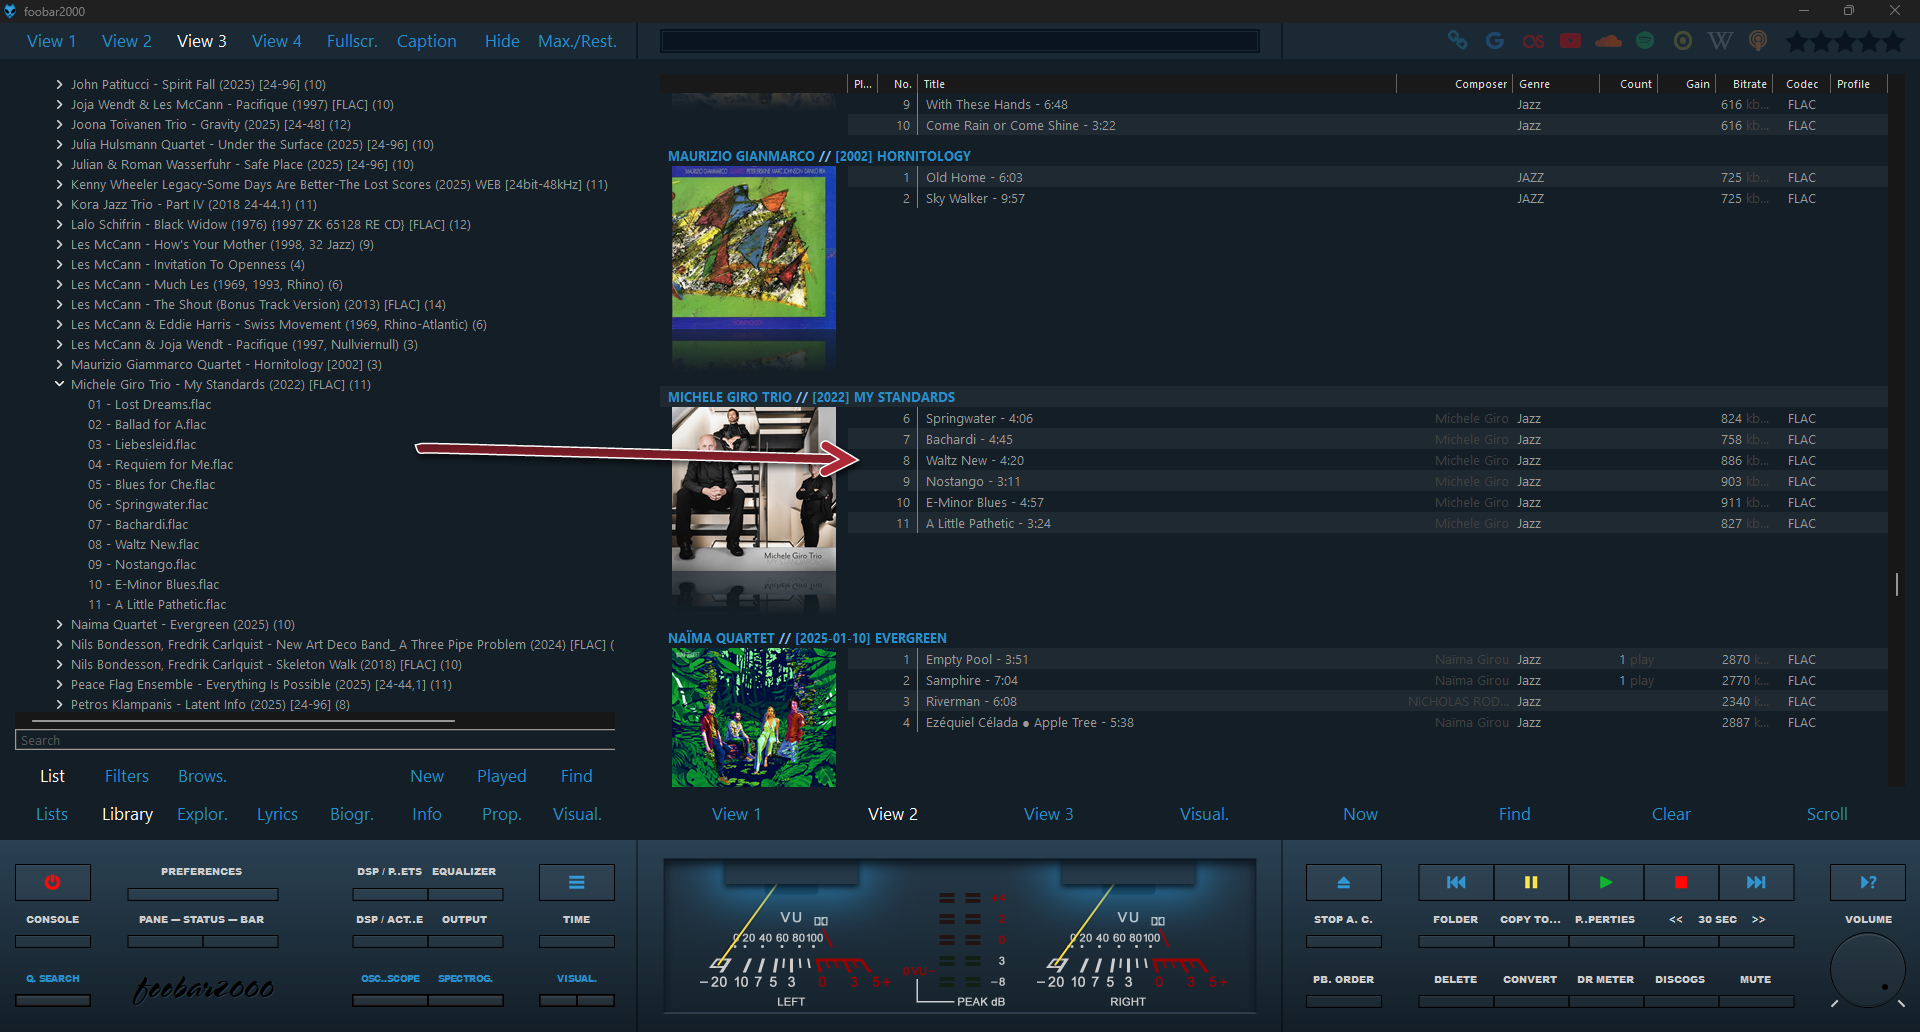Skip to the previous track
The image size is (1920, 1032).
click(x=1456, y=882)
